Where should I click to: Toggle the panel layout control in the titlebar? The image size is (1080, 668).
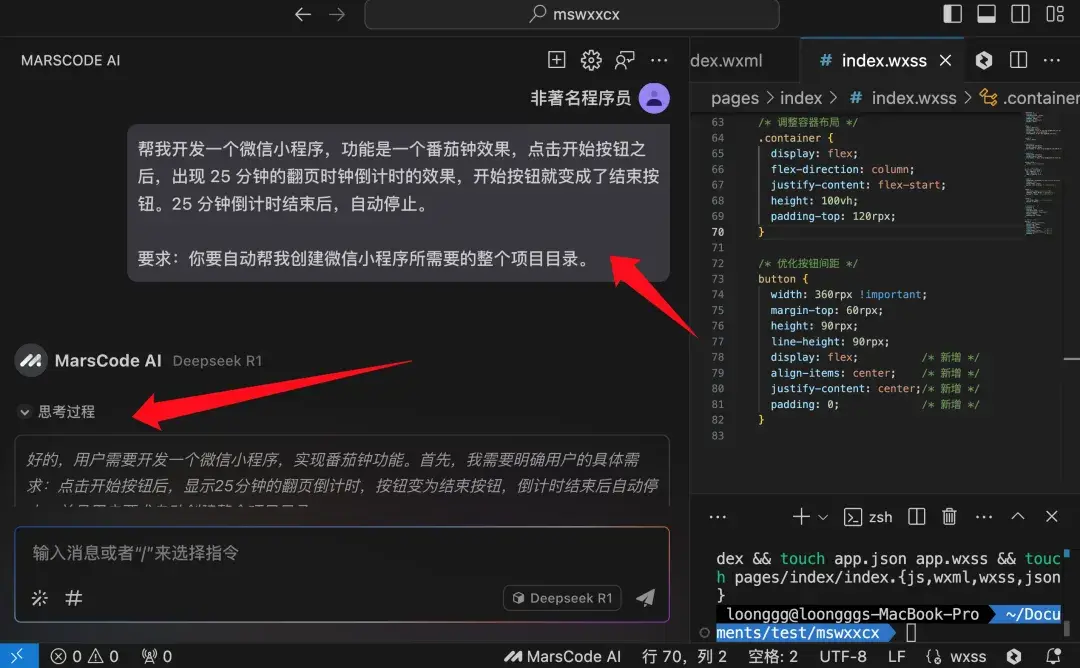tap(986, 14)
